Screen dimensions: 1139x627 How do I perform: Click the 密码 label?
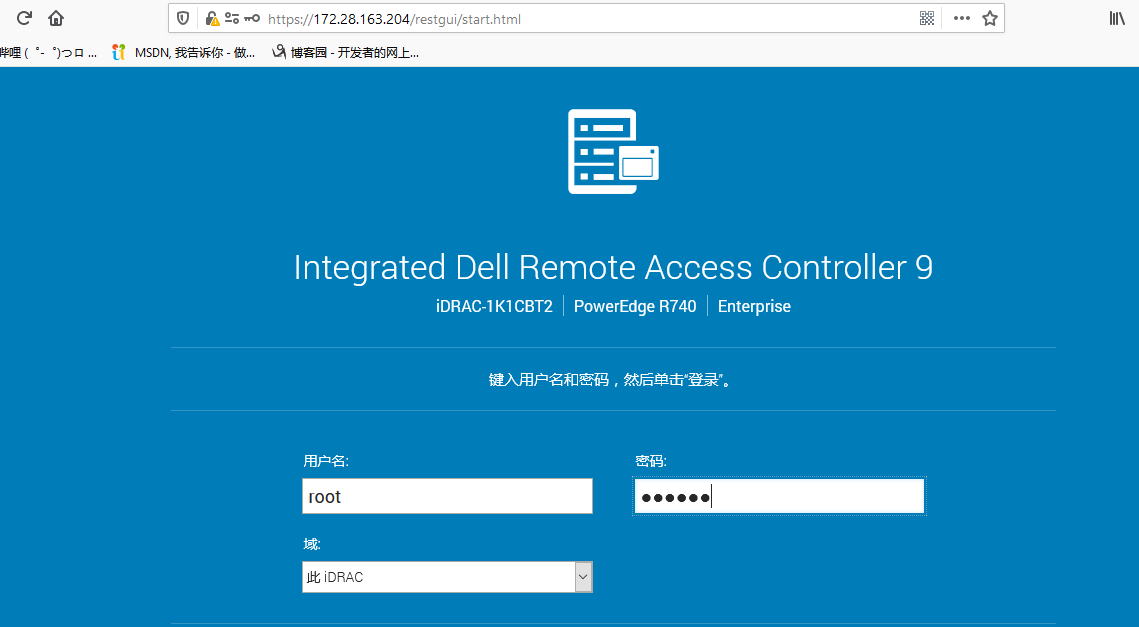[x=650, y=461]
